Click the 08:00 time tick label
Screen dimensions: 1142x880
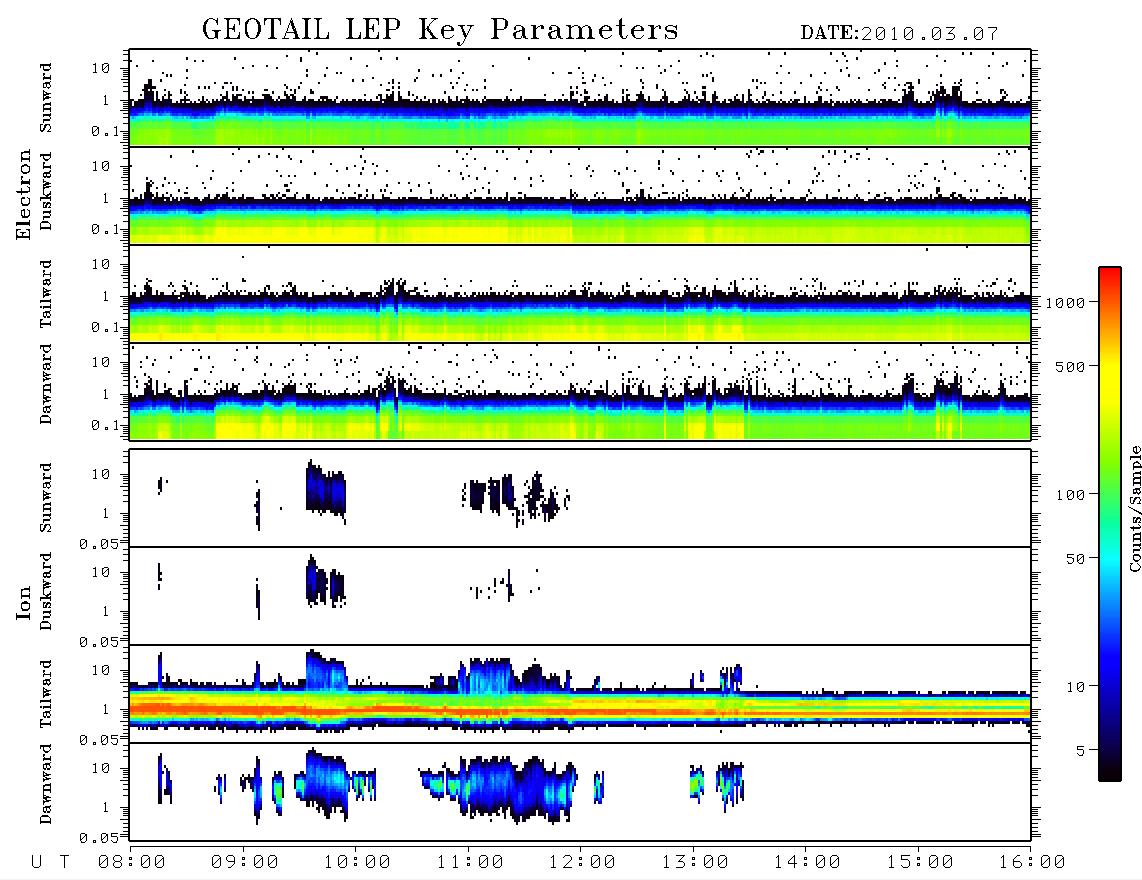132,863
